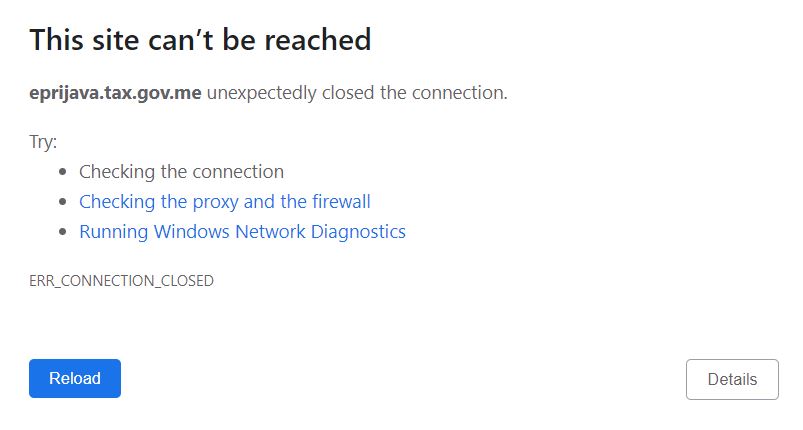Click the bullet beside the proxy and firewall link
Screen dimensions: 803x430
coord(63,203)
